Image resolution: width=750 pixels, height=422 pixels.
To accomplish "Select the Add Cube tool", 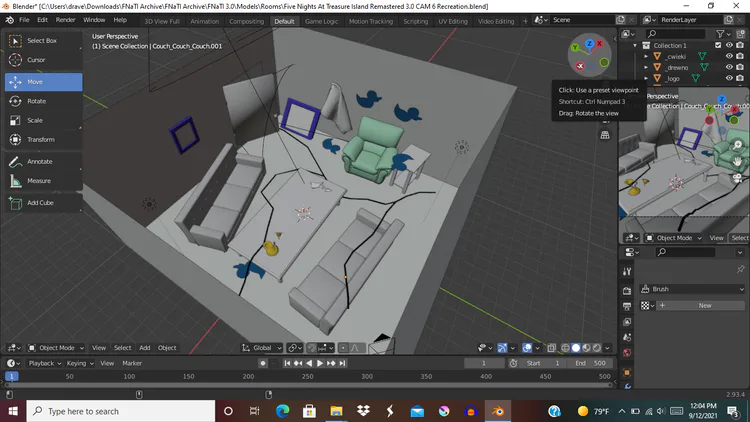I will click(43, 202).
